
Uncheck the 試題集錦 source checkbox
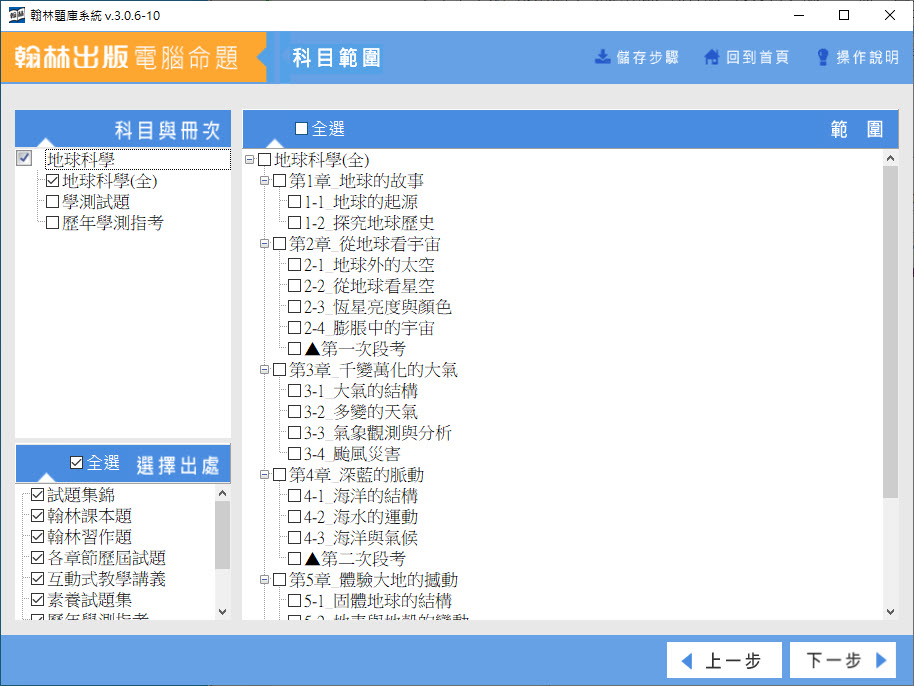tap(38, 495)
